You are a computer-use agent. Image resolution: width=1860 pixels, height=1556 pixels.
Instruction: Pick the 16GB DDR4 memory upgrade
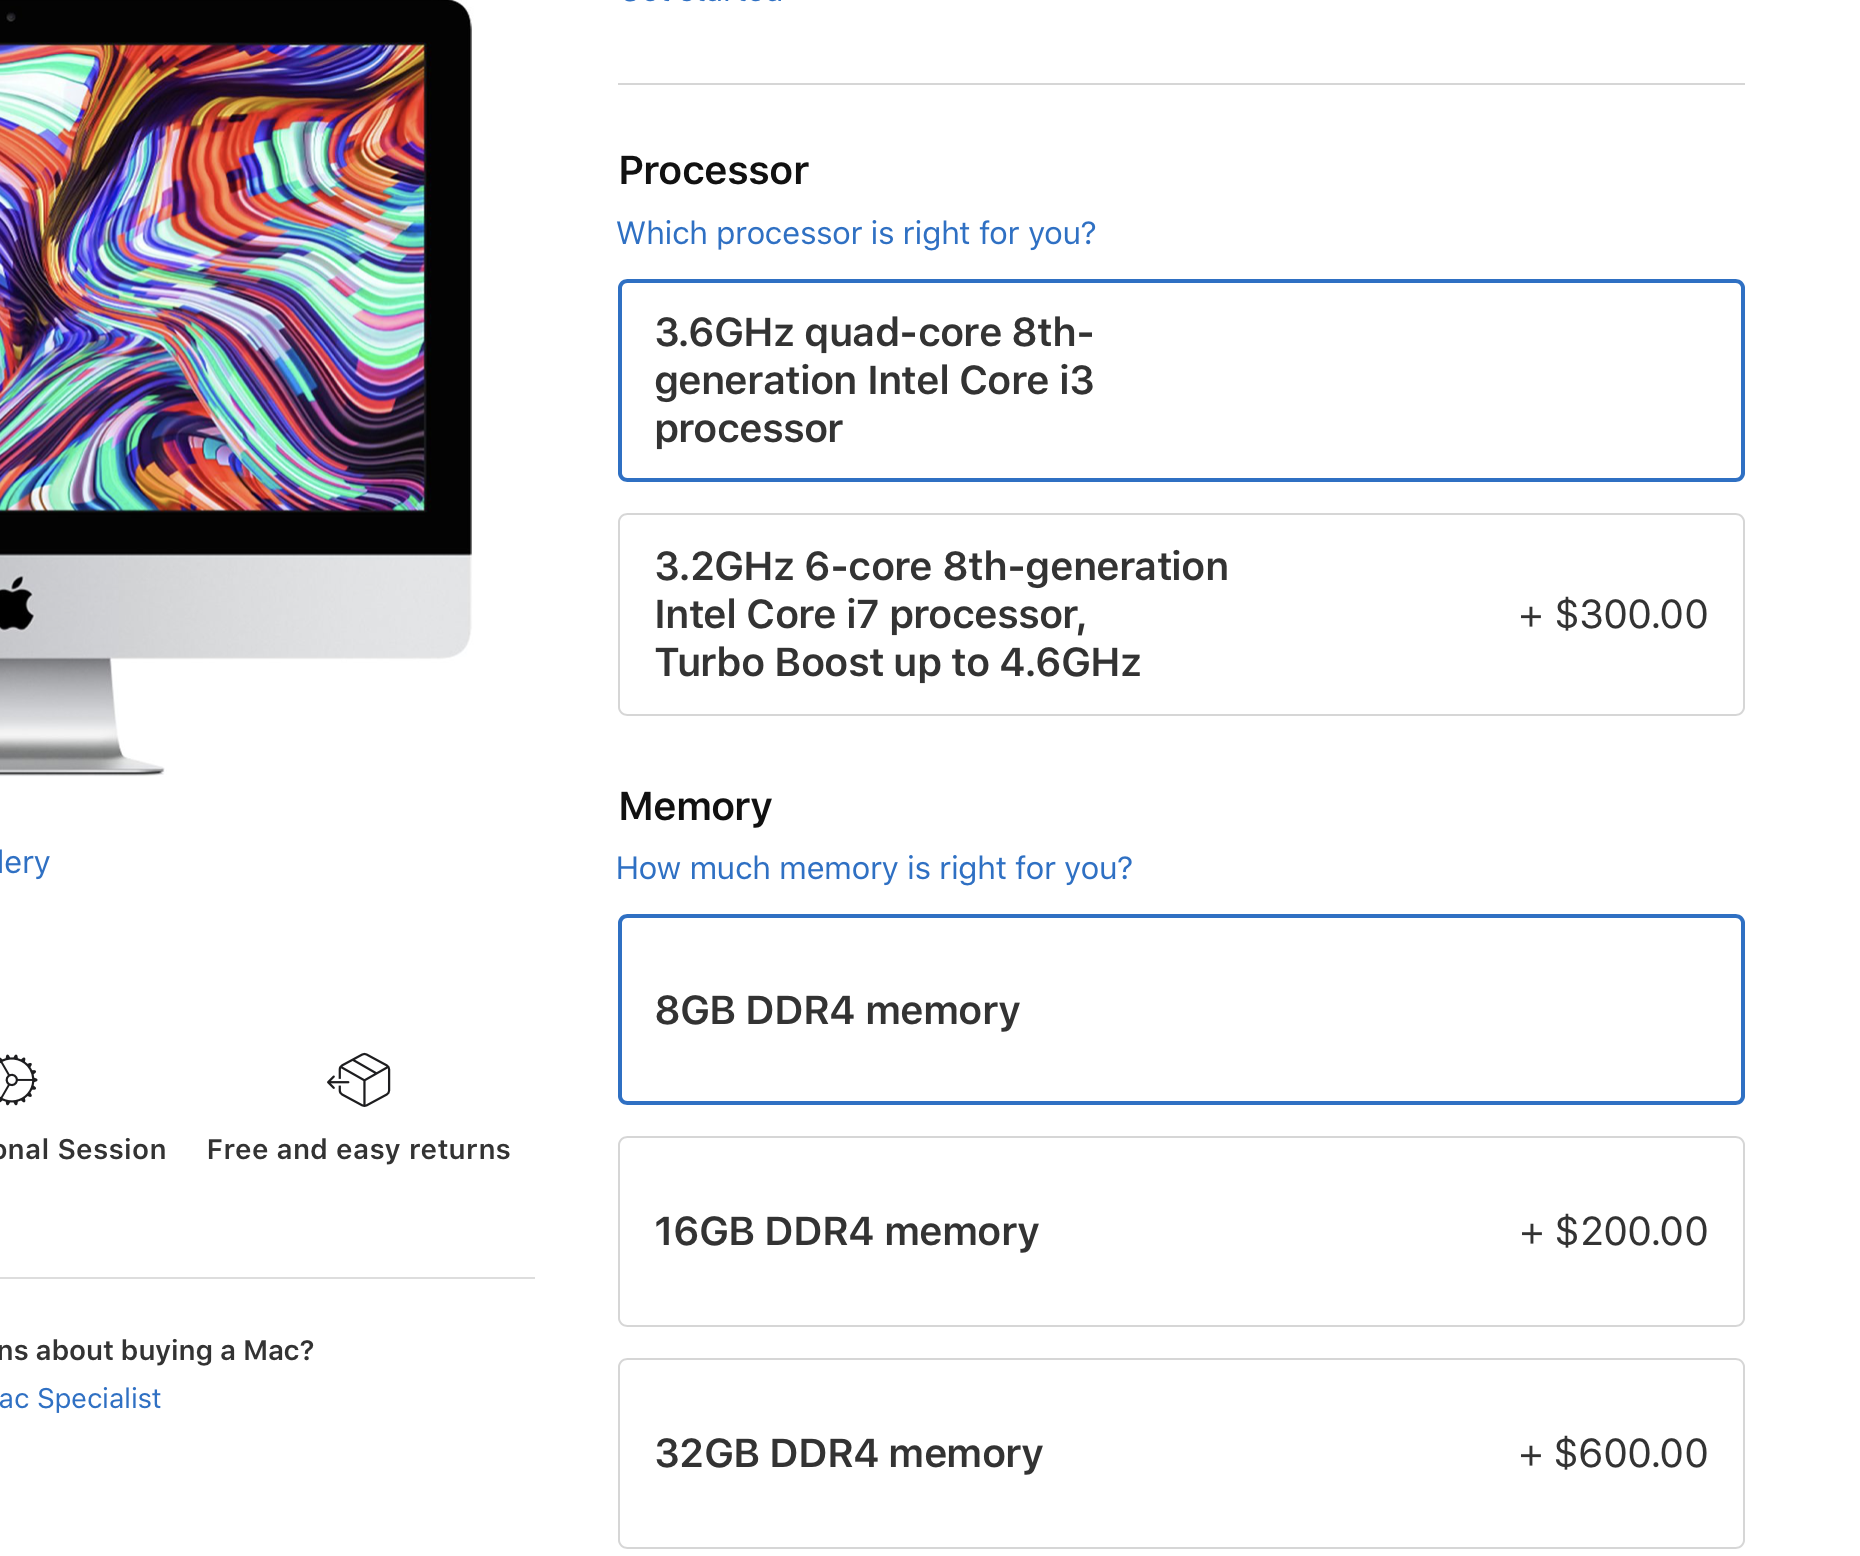[1180, 1231]
